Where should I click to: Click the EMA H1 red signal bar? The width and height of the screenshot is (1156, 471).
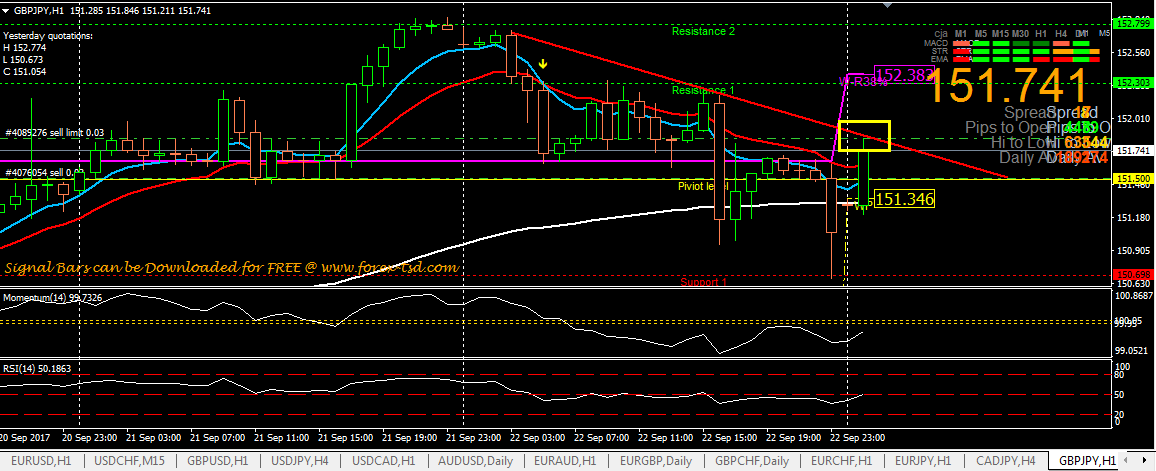(1041, 59)
